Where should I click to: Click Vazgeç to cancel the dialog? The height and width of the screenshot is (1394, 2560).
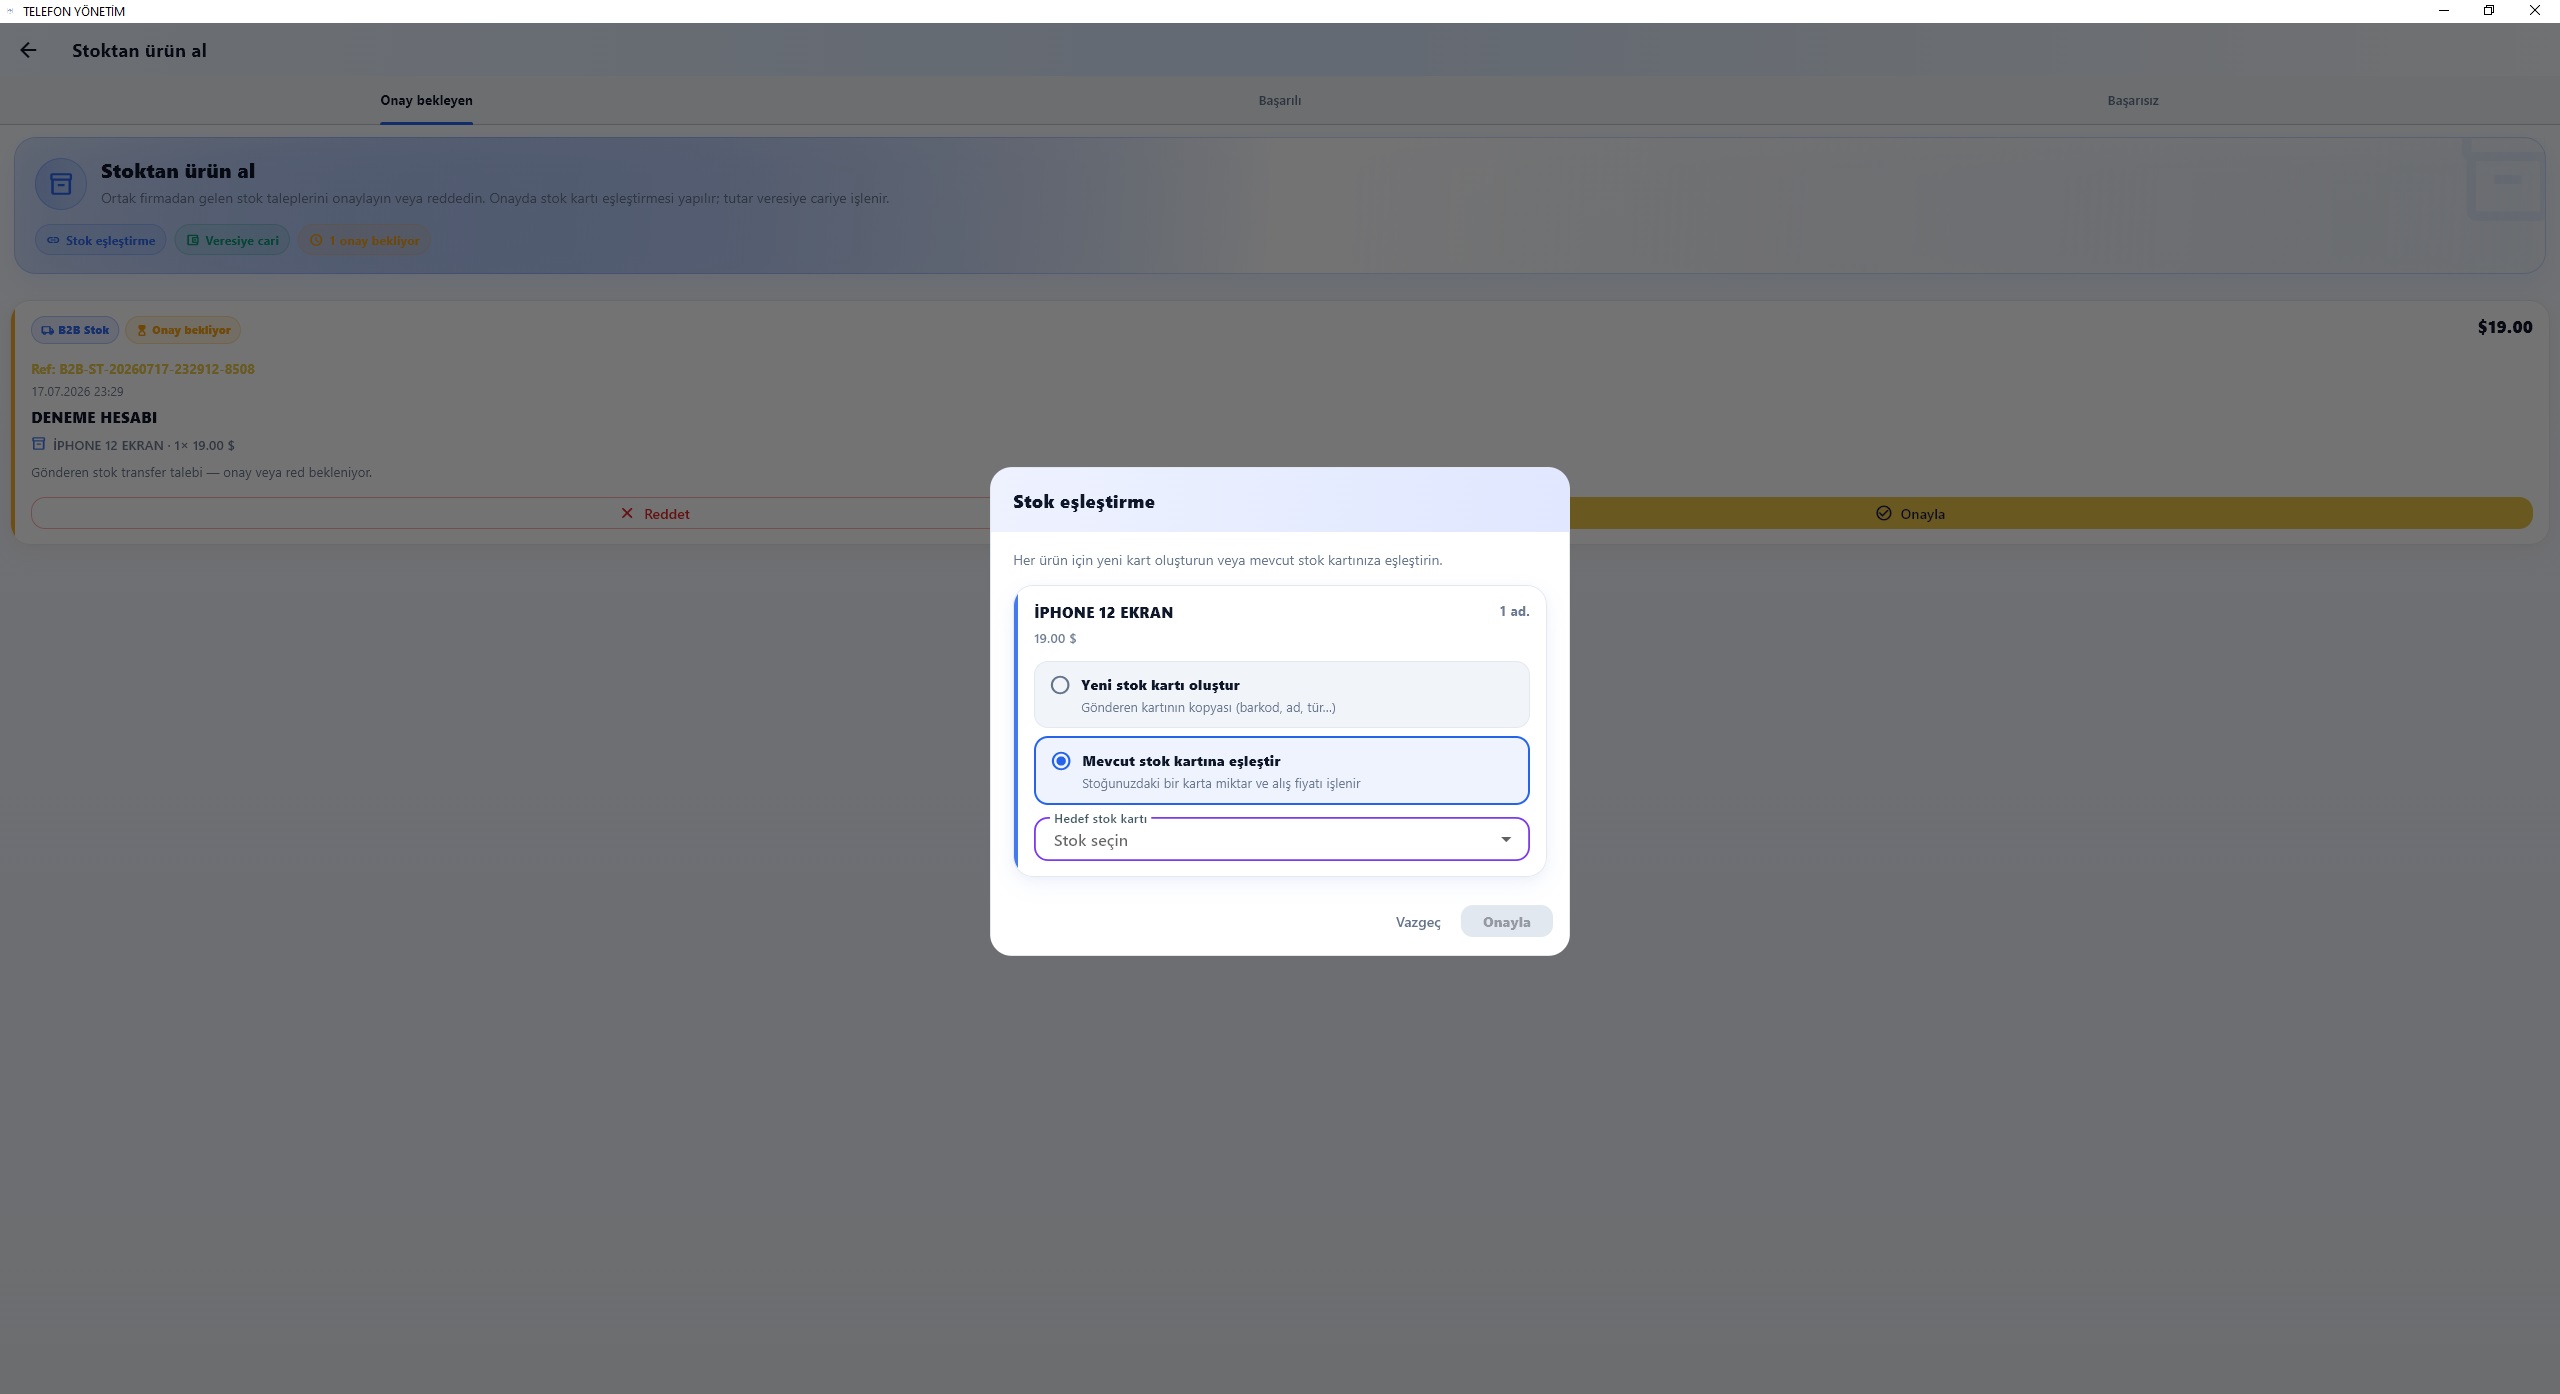(x=1417, y=922)
